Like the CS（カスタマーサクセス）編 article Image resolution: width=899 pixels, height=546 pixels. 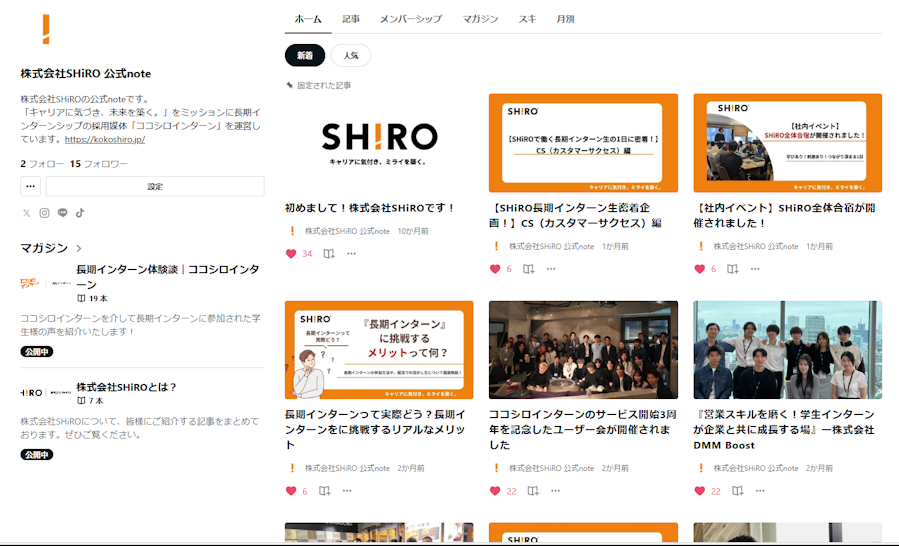point(495,268)
